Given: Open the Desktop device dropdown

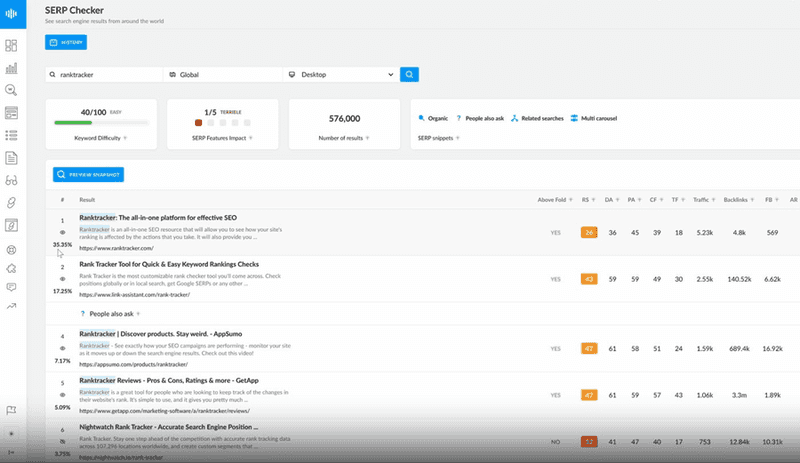Looking at the screenshot, I should pos(341,75).
